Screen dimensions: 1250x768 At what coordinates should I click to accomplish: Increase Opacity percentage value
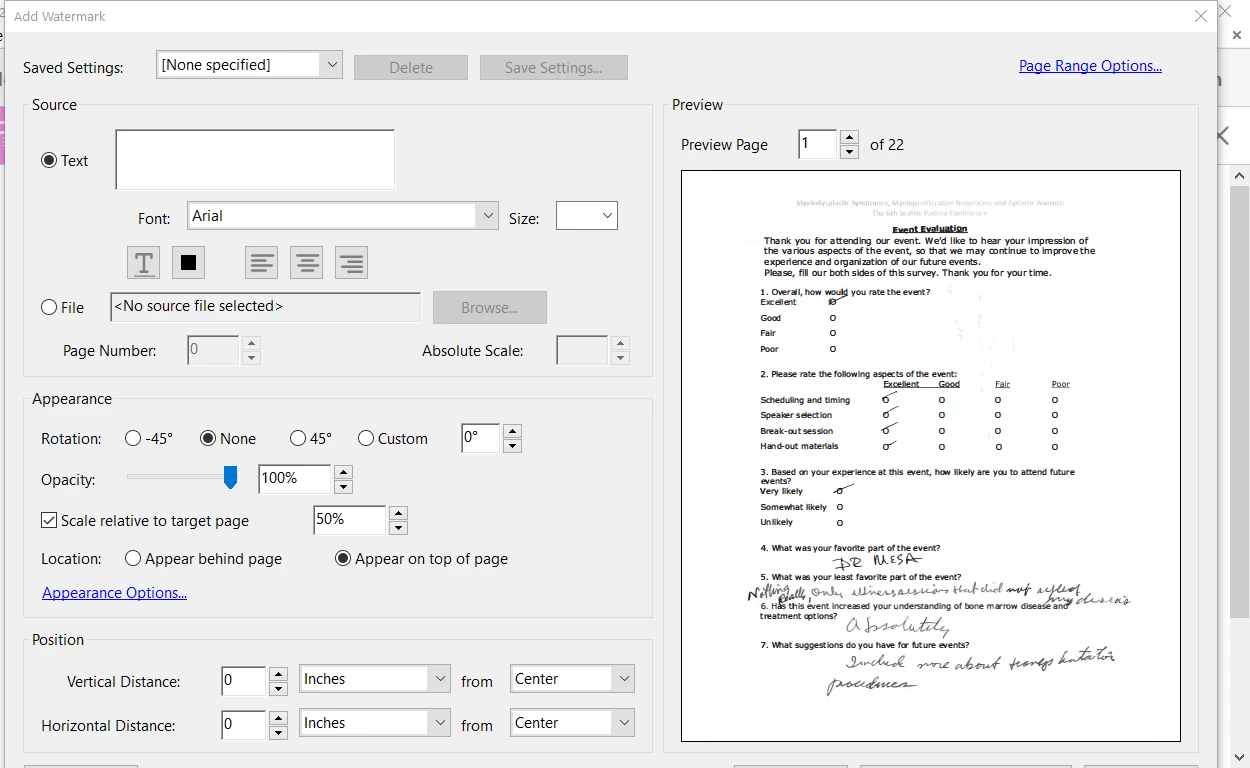point(343,472)
